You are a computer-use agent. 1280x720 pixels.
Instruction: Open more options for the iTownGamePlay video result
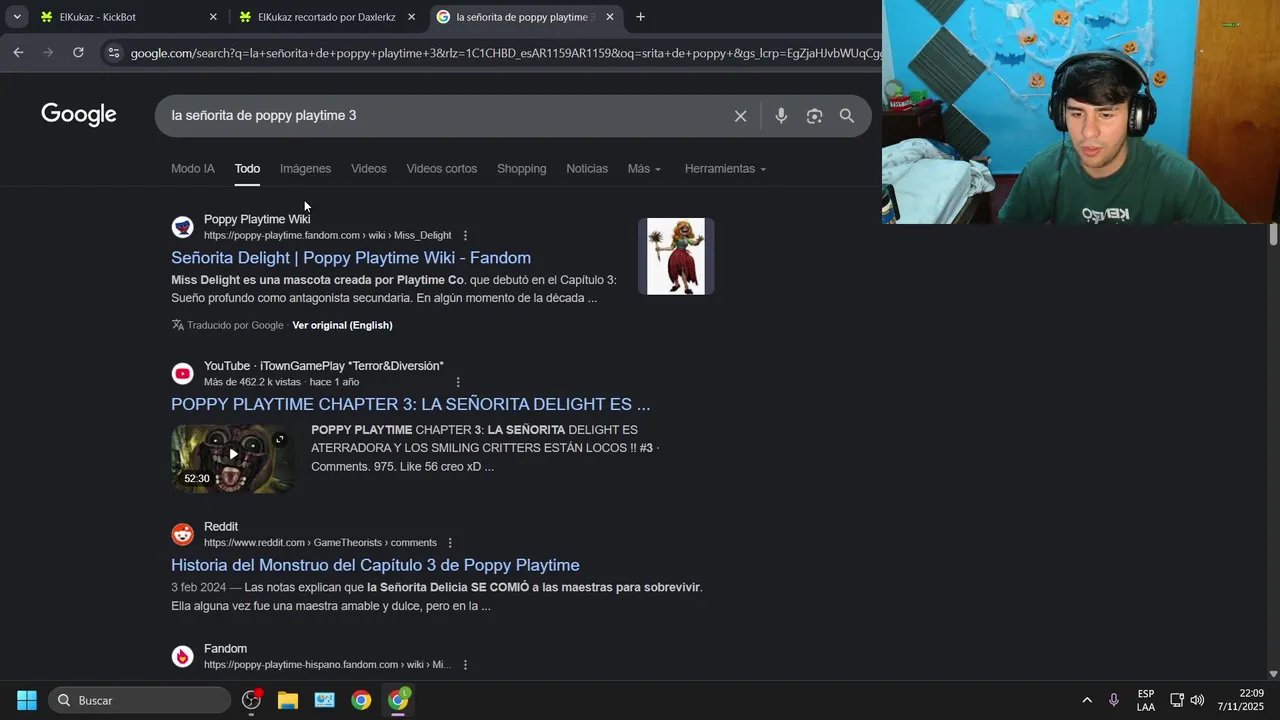[458, 382]
